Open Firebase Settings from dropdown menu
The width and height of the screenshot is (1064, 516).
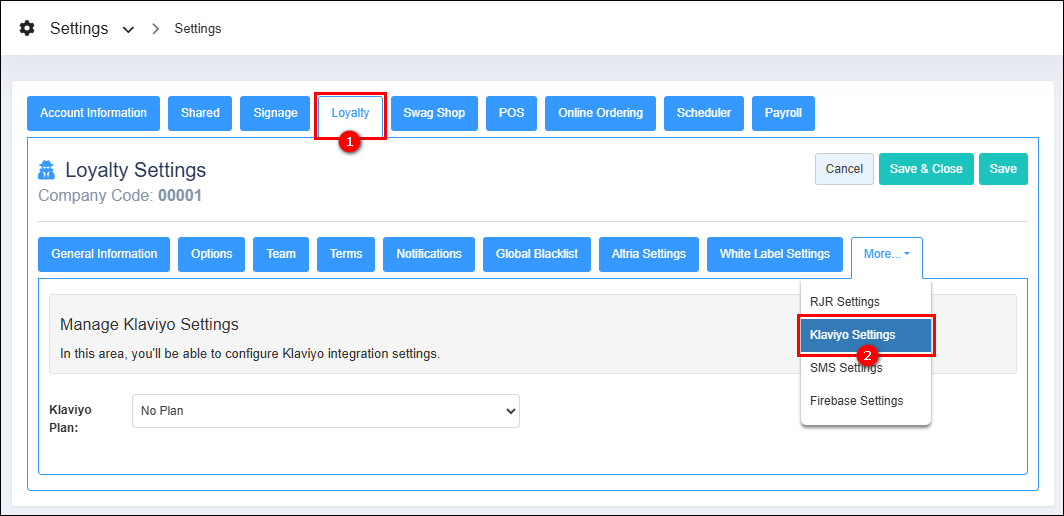coord(856,401)
